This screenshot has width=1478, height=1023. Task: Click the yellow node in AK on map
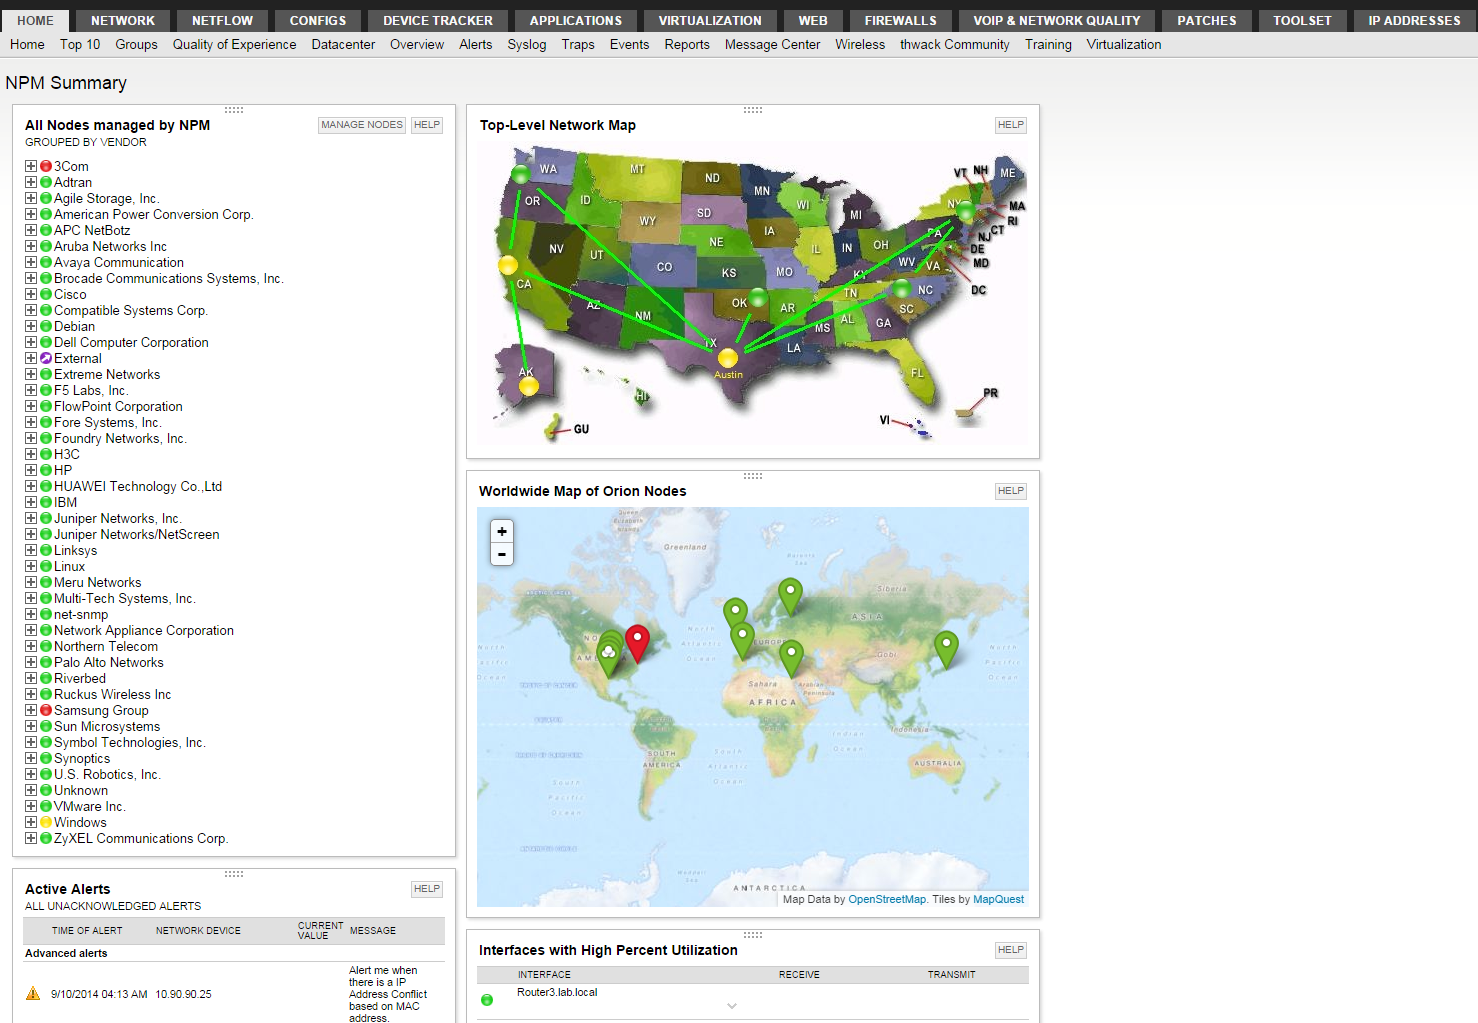[529, 386]
